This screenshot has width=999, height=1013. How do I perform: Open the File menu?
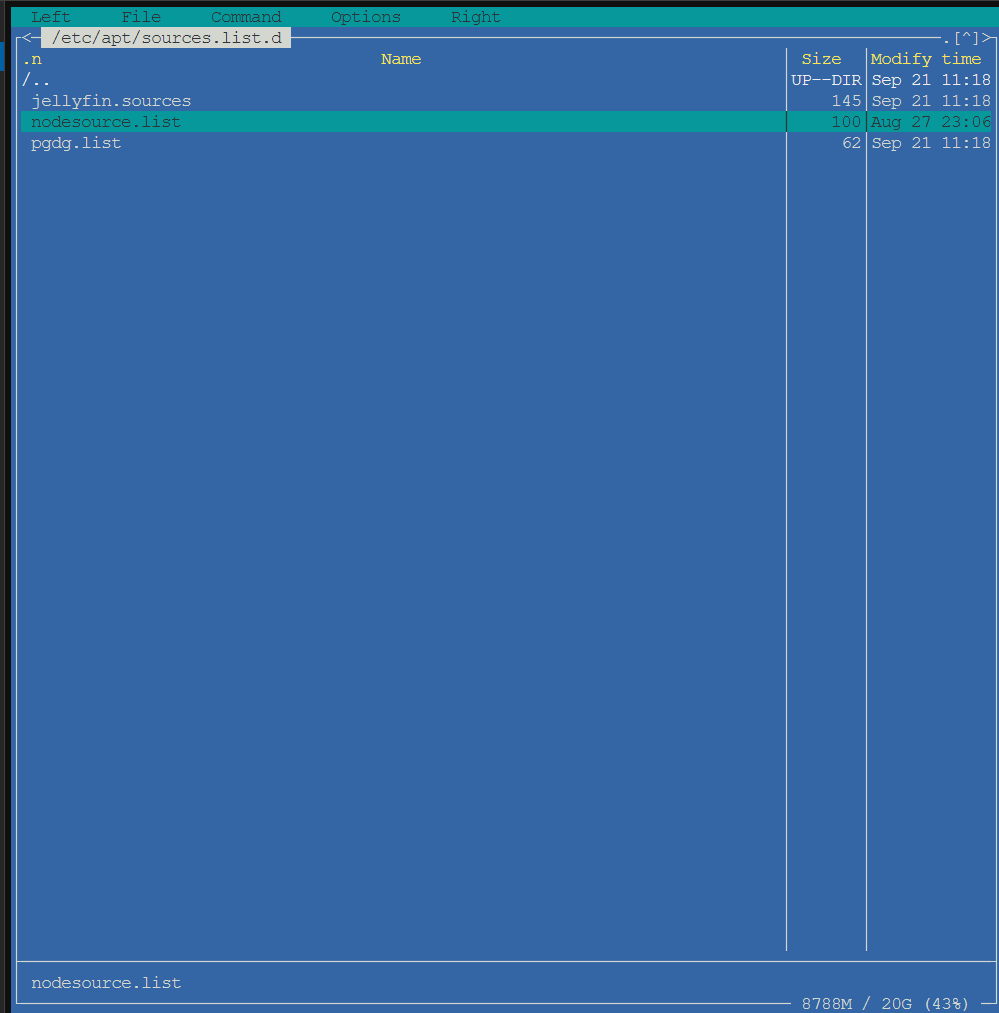[x=141, y=17]
